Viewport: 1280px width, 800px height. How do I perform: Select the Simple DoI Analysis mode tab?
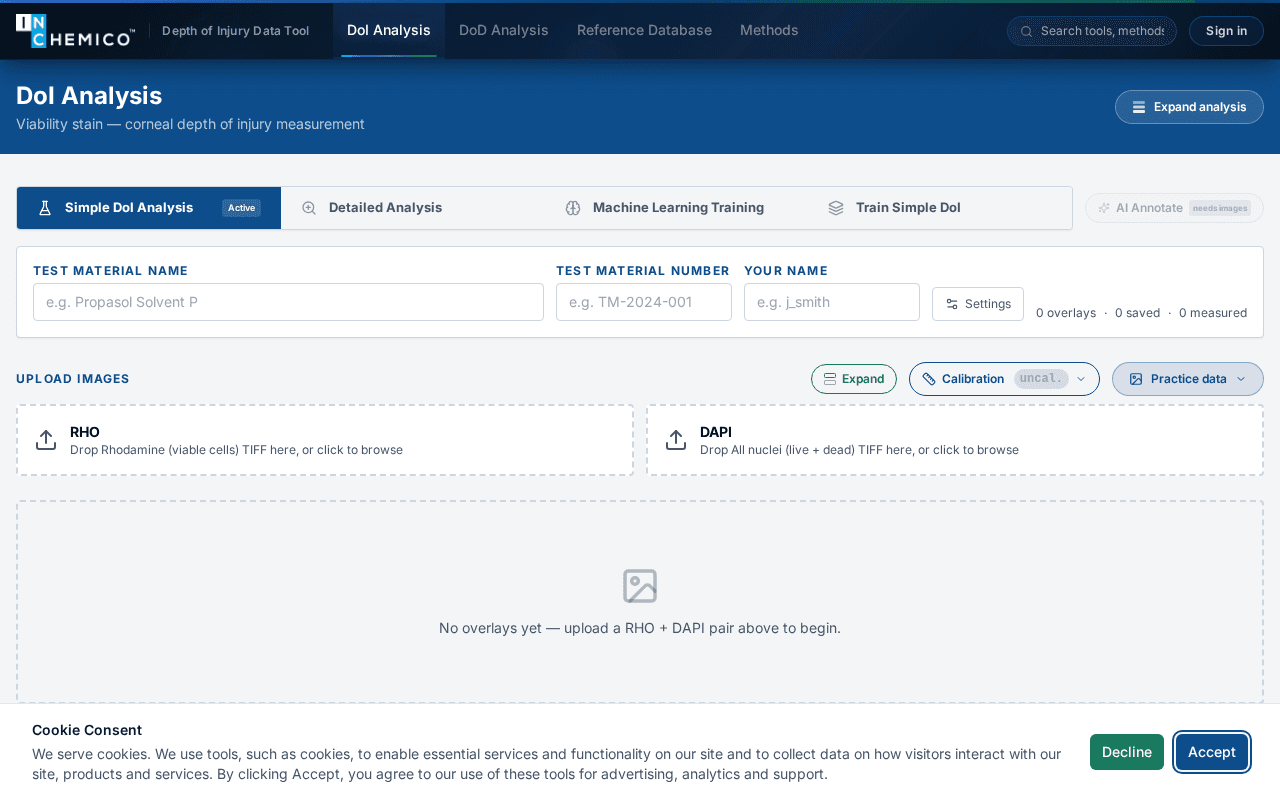(x=149, y=208)
